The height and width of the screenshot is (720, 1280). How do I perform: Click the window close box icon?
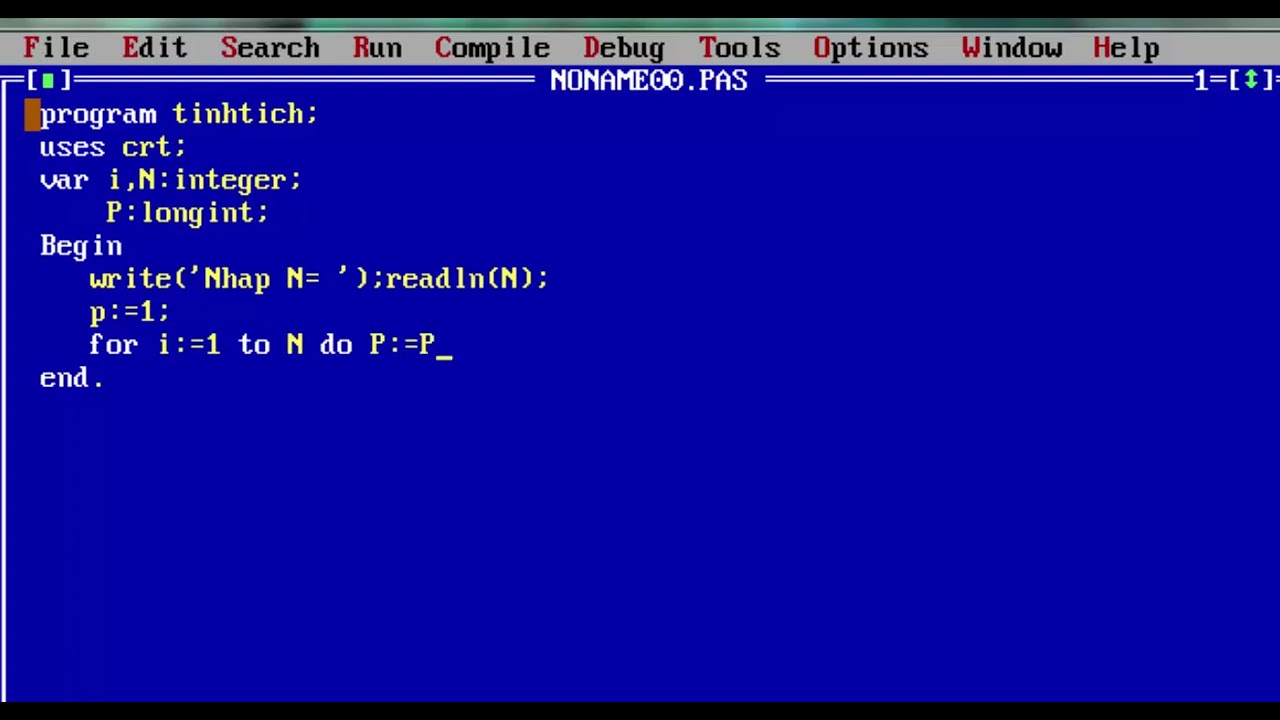pyautogui.click(x=48, y=81)
